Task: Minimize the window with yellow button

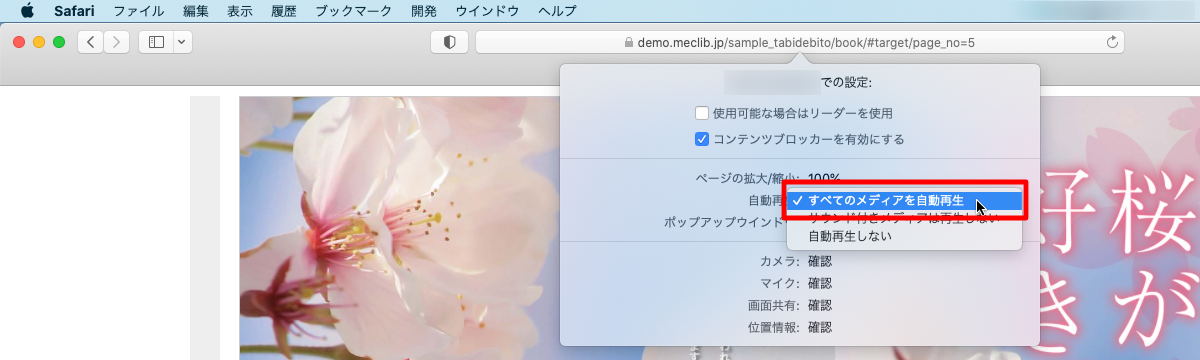Action: pos(39,42)
